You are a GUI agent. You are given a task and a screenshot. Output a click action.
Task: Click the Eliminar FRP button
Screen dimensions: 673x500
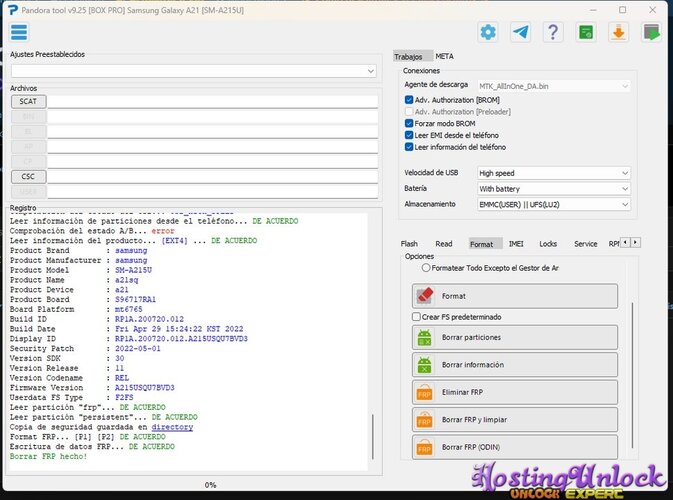(515, 392)
